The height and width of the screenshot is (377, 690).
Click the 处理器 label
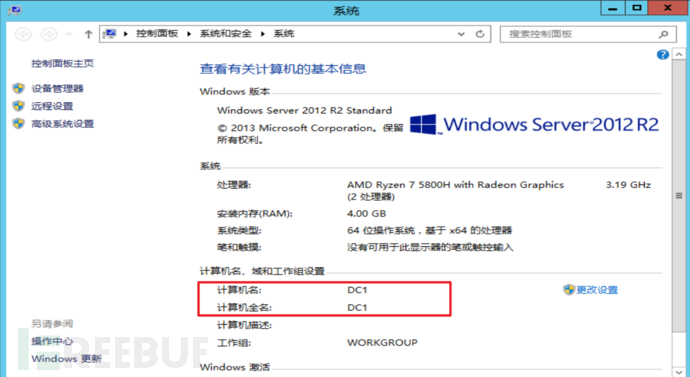coord(234,185)
